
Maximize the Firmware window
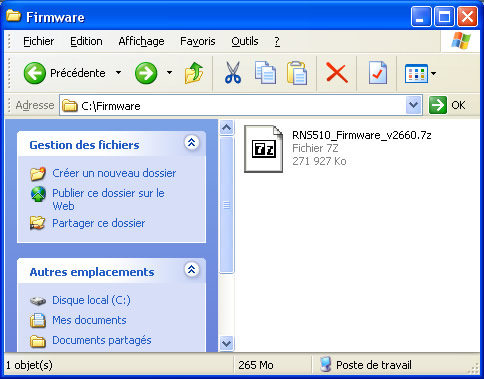click(x=444, y=16)
